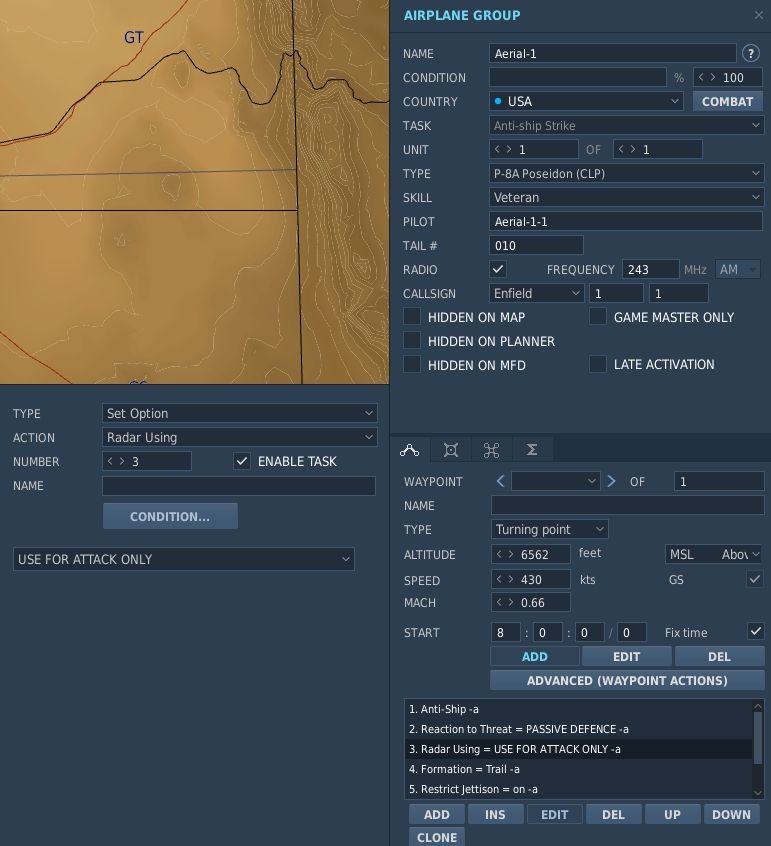This screenshot has height=846, width=771.
Task: Decrease the UNIT number stepper
Action: pyautogui.click(x=497, y=149)
